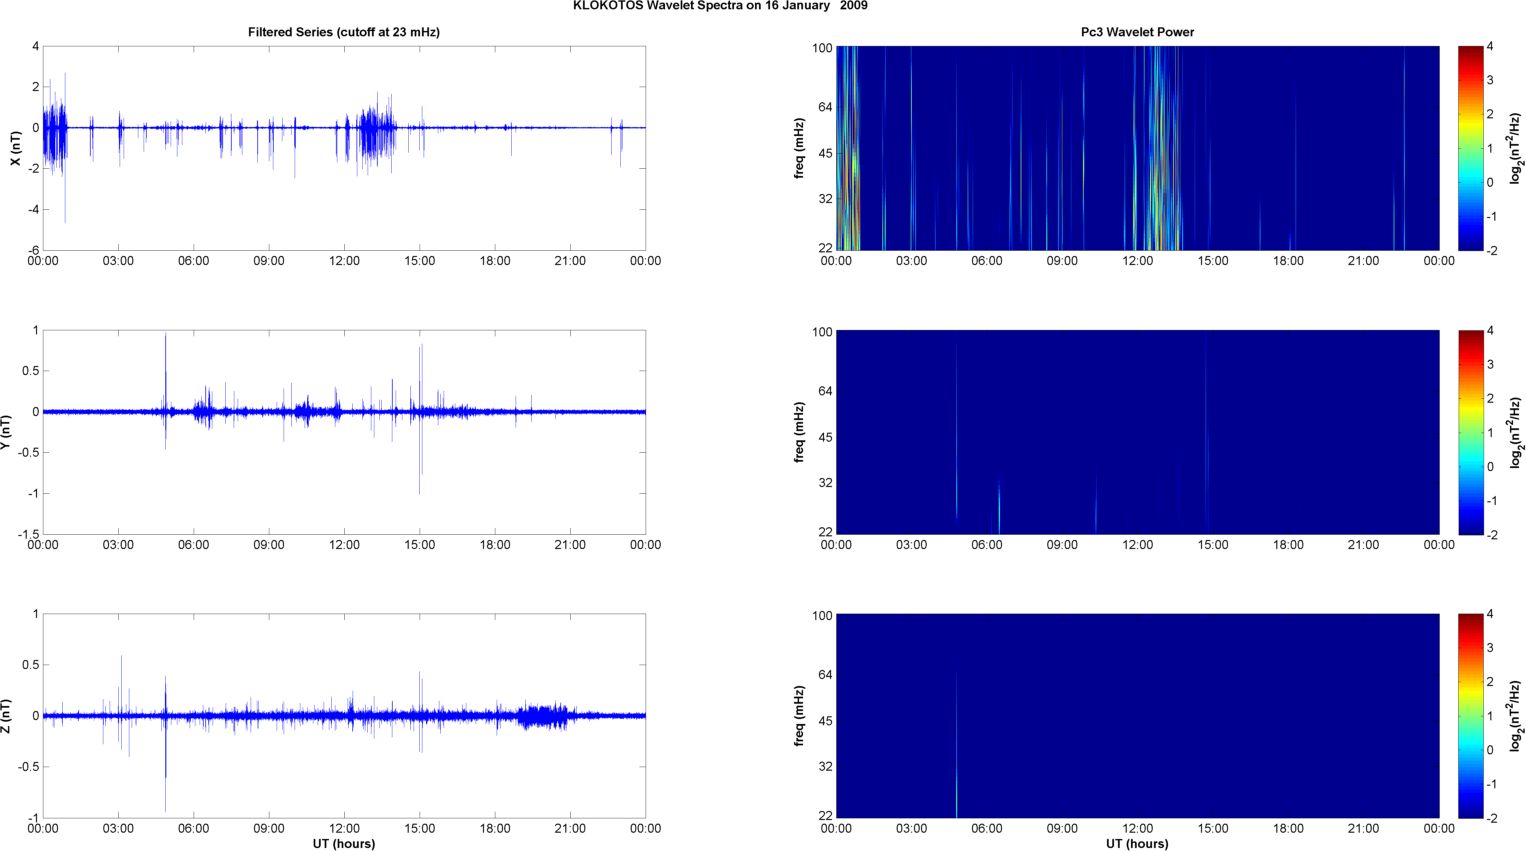Select the Z component filtered series plot
The height and width of the screenshot is (851, 1526).
[x=343, y=716]
